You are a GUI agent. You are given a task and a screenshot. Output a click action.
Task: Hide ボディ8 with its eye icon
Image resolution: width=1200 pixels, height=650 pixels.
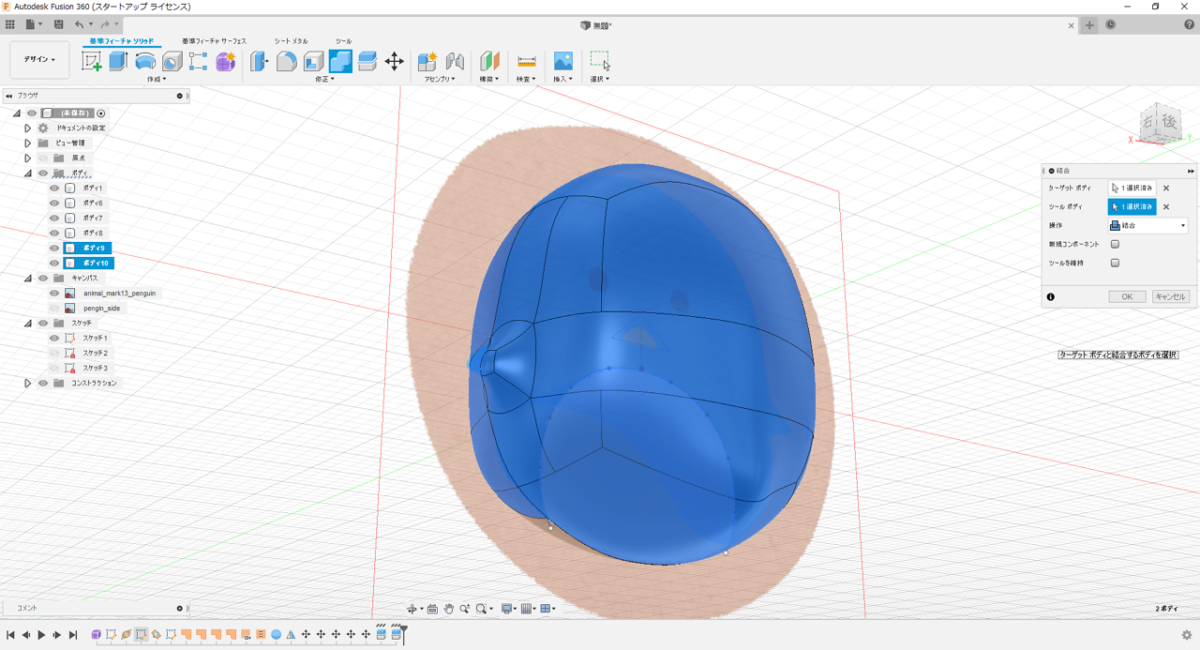(x=54, y=233)
